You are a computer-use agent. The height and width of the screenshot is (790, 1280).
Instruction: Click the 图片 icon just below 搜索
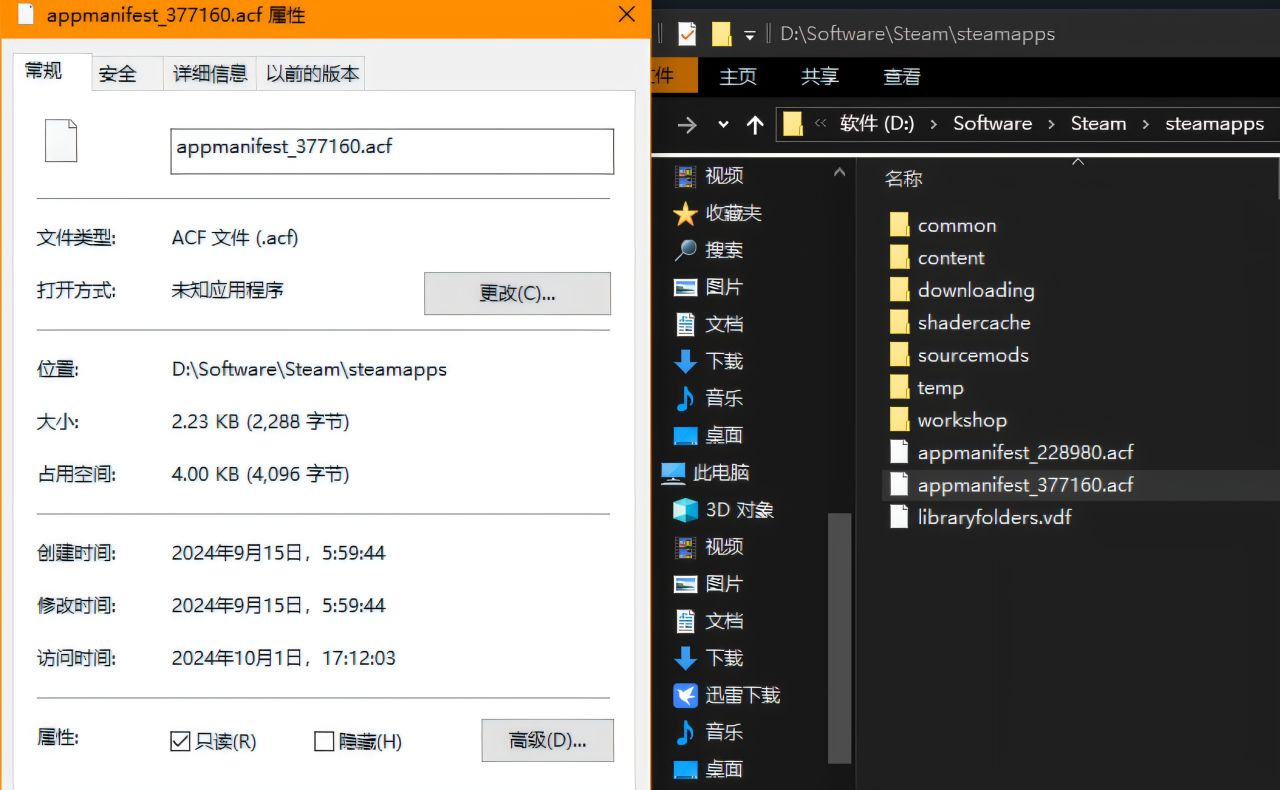pos(685,287)
